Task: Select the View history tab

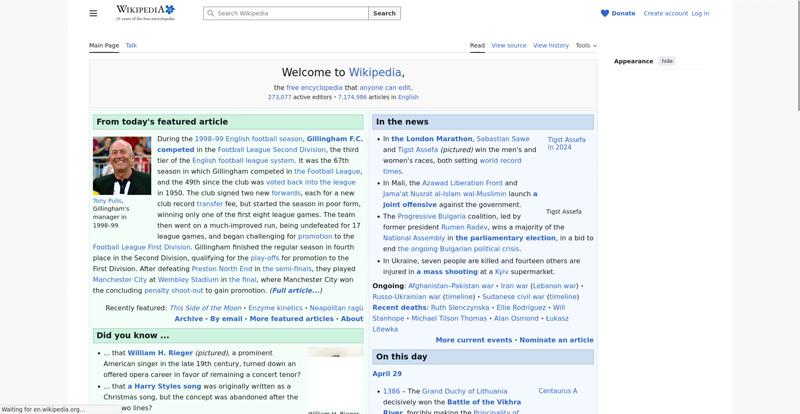Action: tap(550, 45)
